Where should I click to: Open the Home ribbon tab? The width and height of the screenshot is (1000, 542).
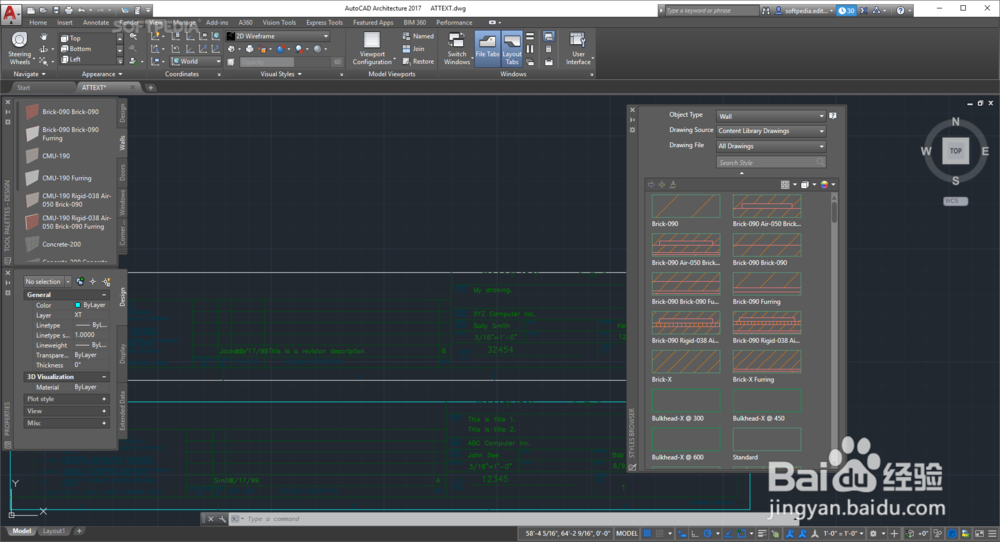coord(38,22)
